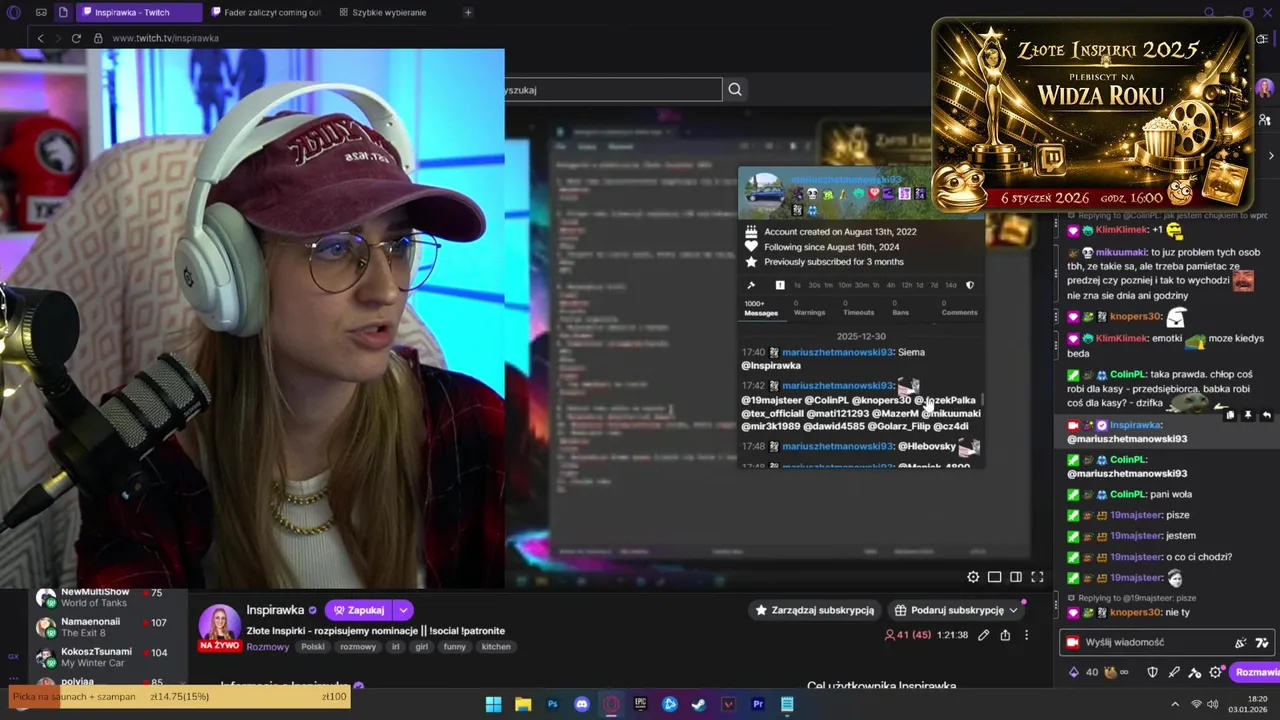Copy the highlighted Inspirawka chat message
The height and width of the screenshot is (720, 1280).
point(1230,415)
